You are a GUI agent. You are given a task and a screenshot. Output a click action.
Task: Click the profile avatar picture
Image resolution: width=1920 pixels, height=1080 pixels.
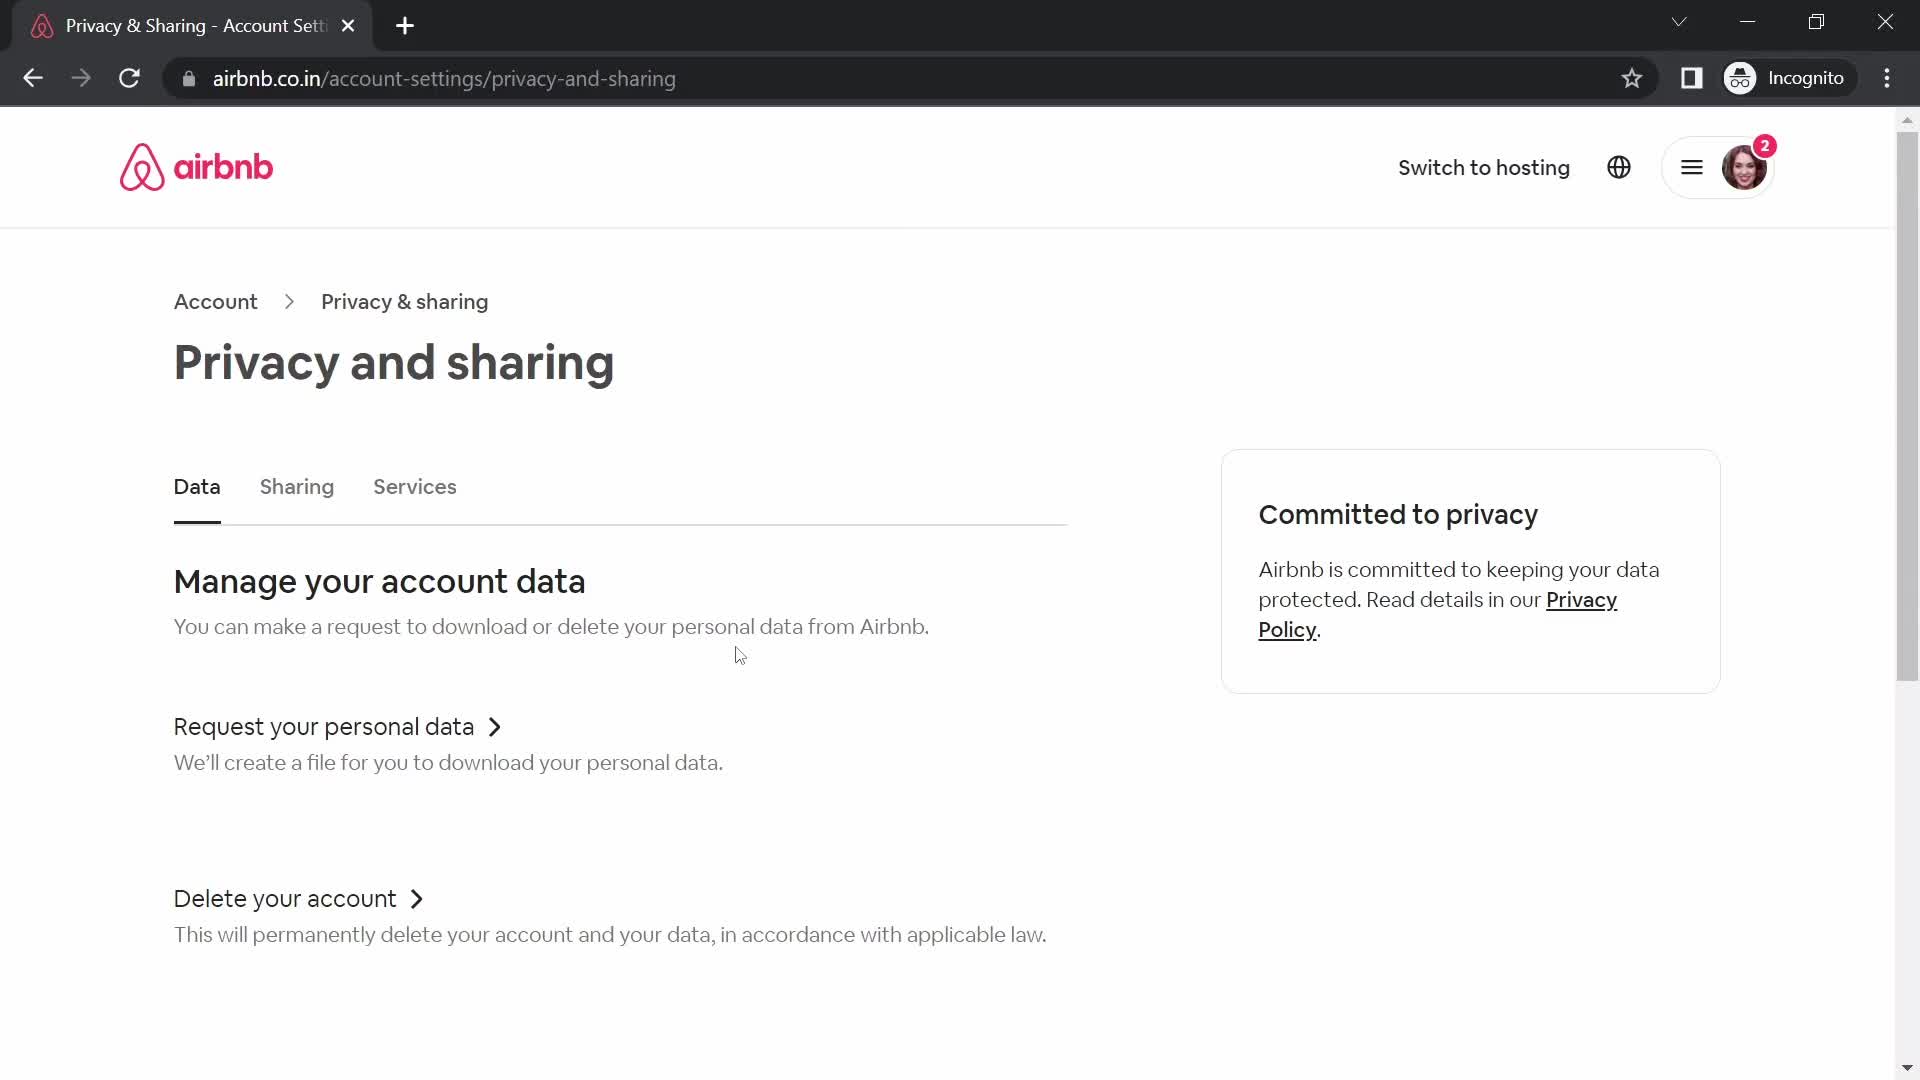[1743, 167]
